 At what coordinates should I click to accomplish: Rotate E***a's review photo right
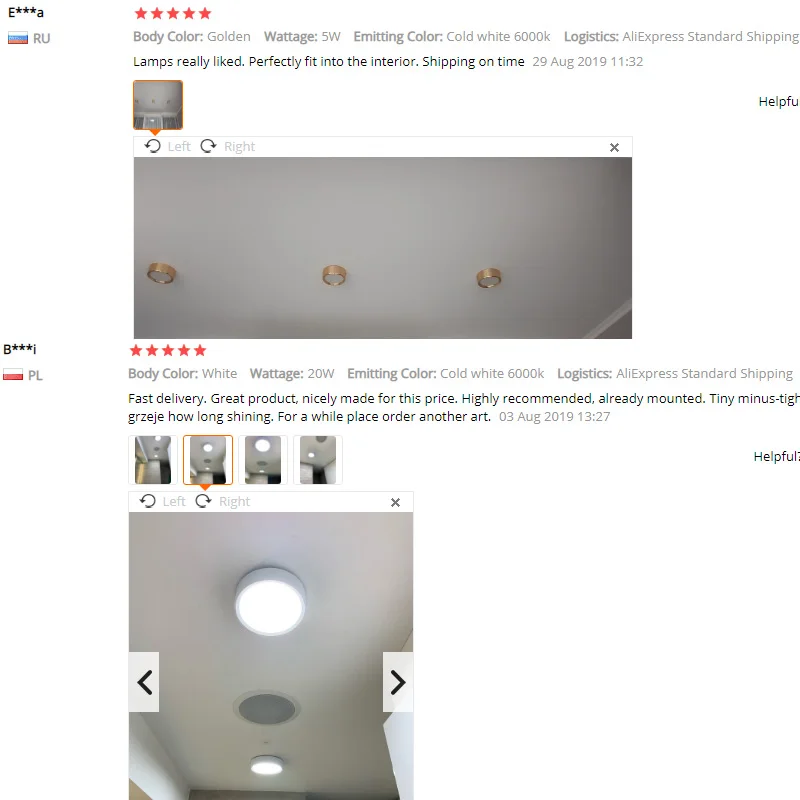(227, 146)
